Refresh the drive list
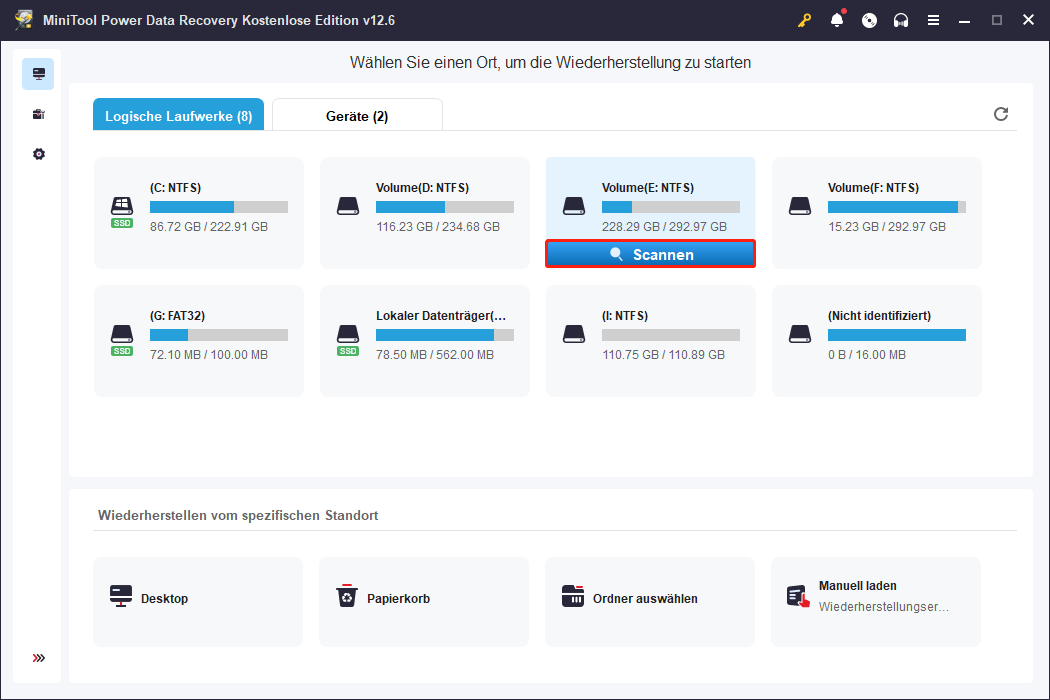 click(x=1001, y=114)
